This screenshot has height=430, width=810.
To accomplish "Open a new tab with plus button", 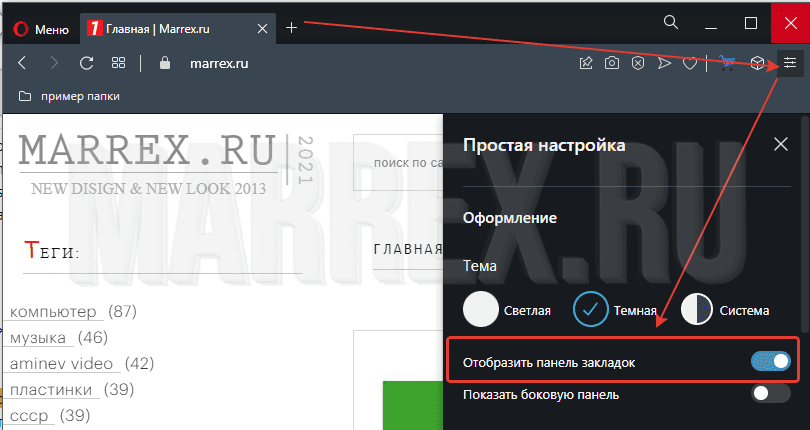I will [291, 28].
